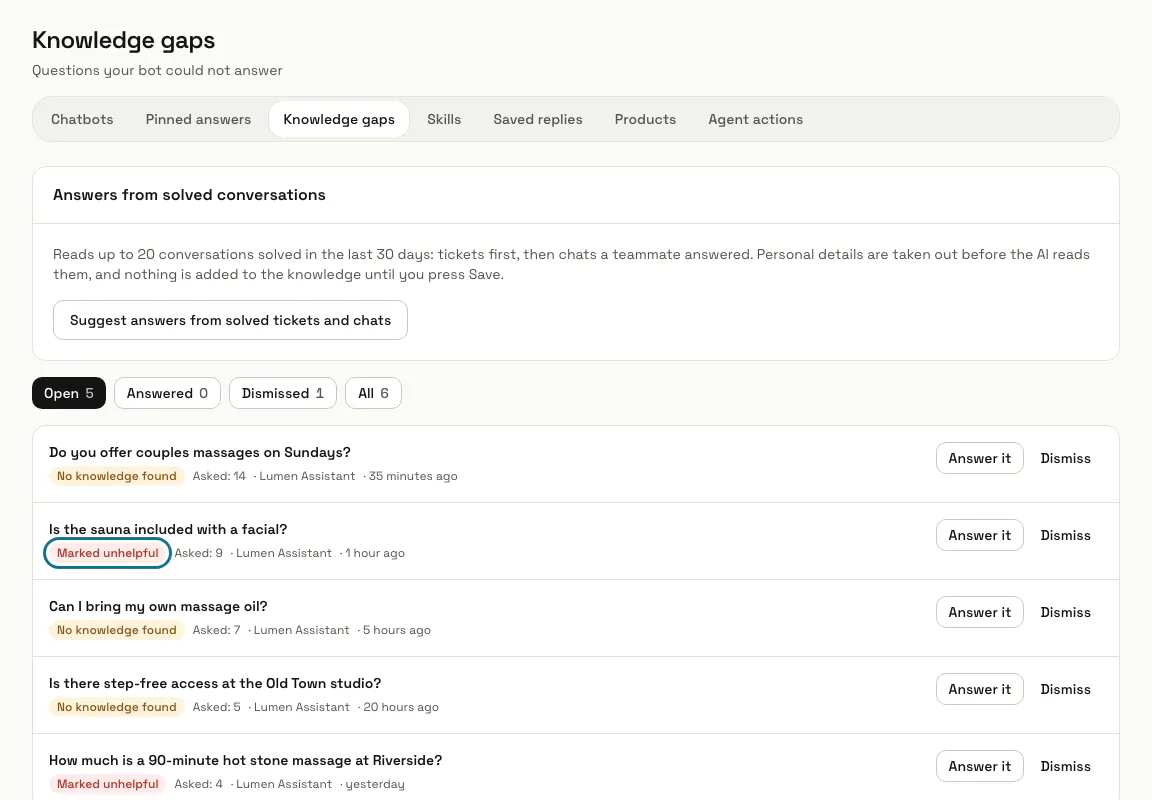Viewport: 1152px width, 800px height.
Task: Open the Agent actions tab
Action: click(x=755, y=119)
